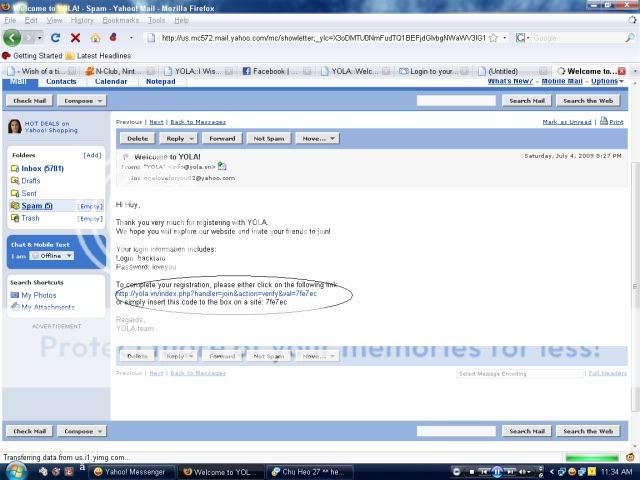Switch to Calendar tab
Viewport: 640px width, 480px height.
point(111,82)
